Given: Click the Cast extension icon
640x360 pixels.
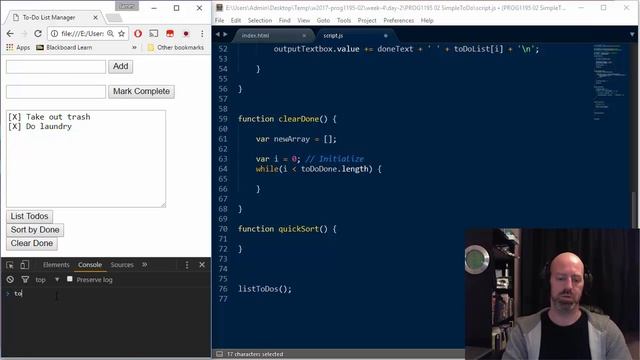Looking at the screenshot, I should pyautogui.click(x=154, y=33).
